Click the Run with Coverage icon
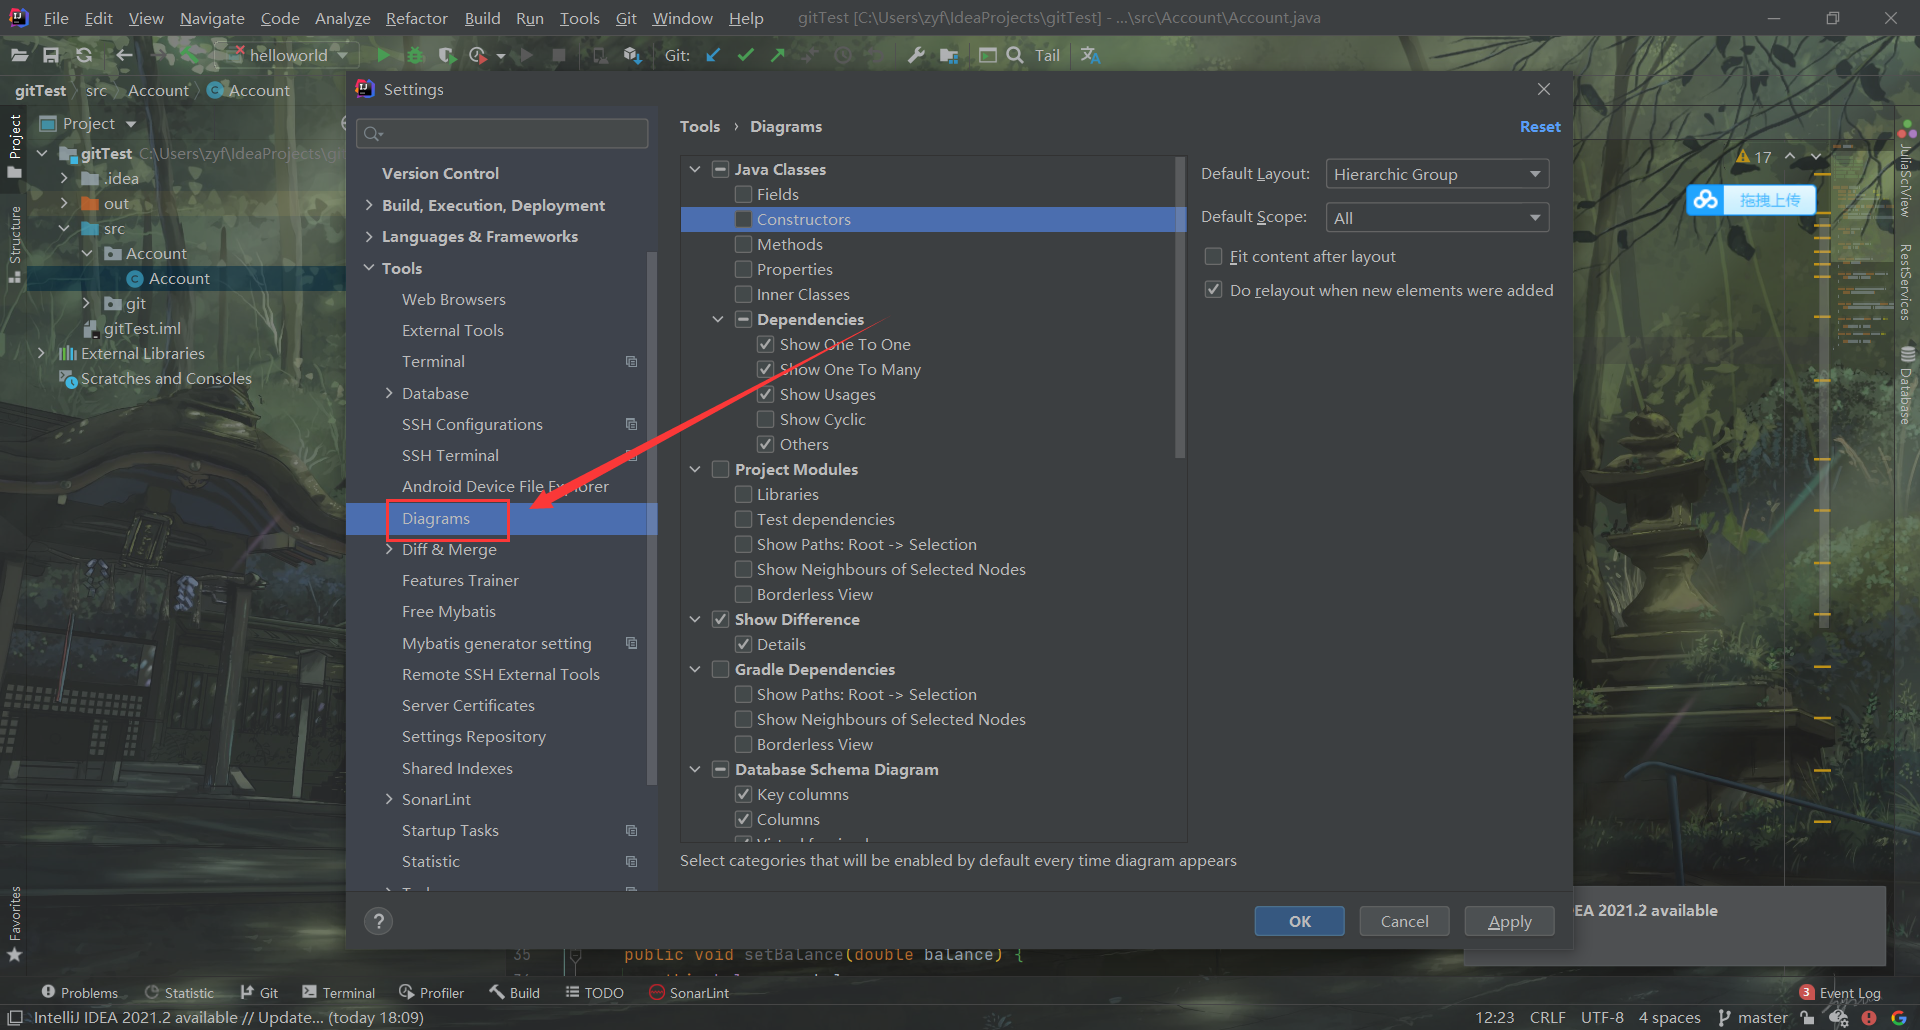This screenshot has width=1920, height=1030. click(447, 55)
